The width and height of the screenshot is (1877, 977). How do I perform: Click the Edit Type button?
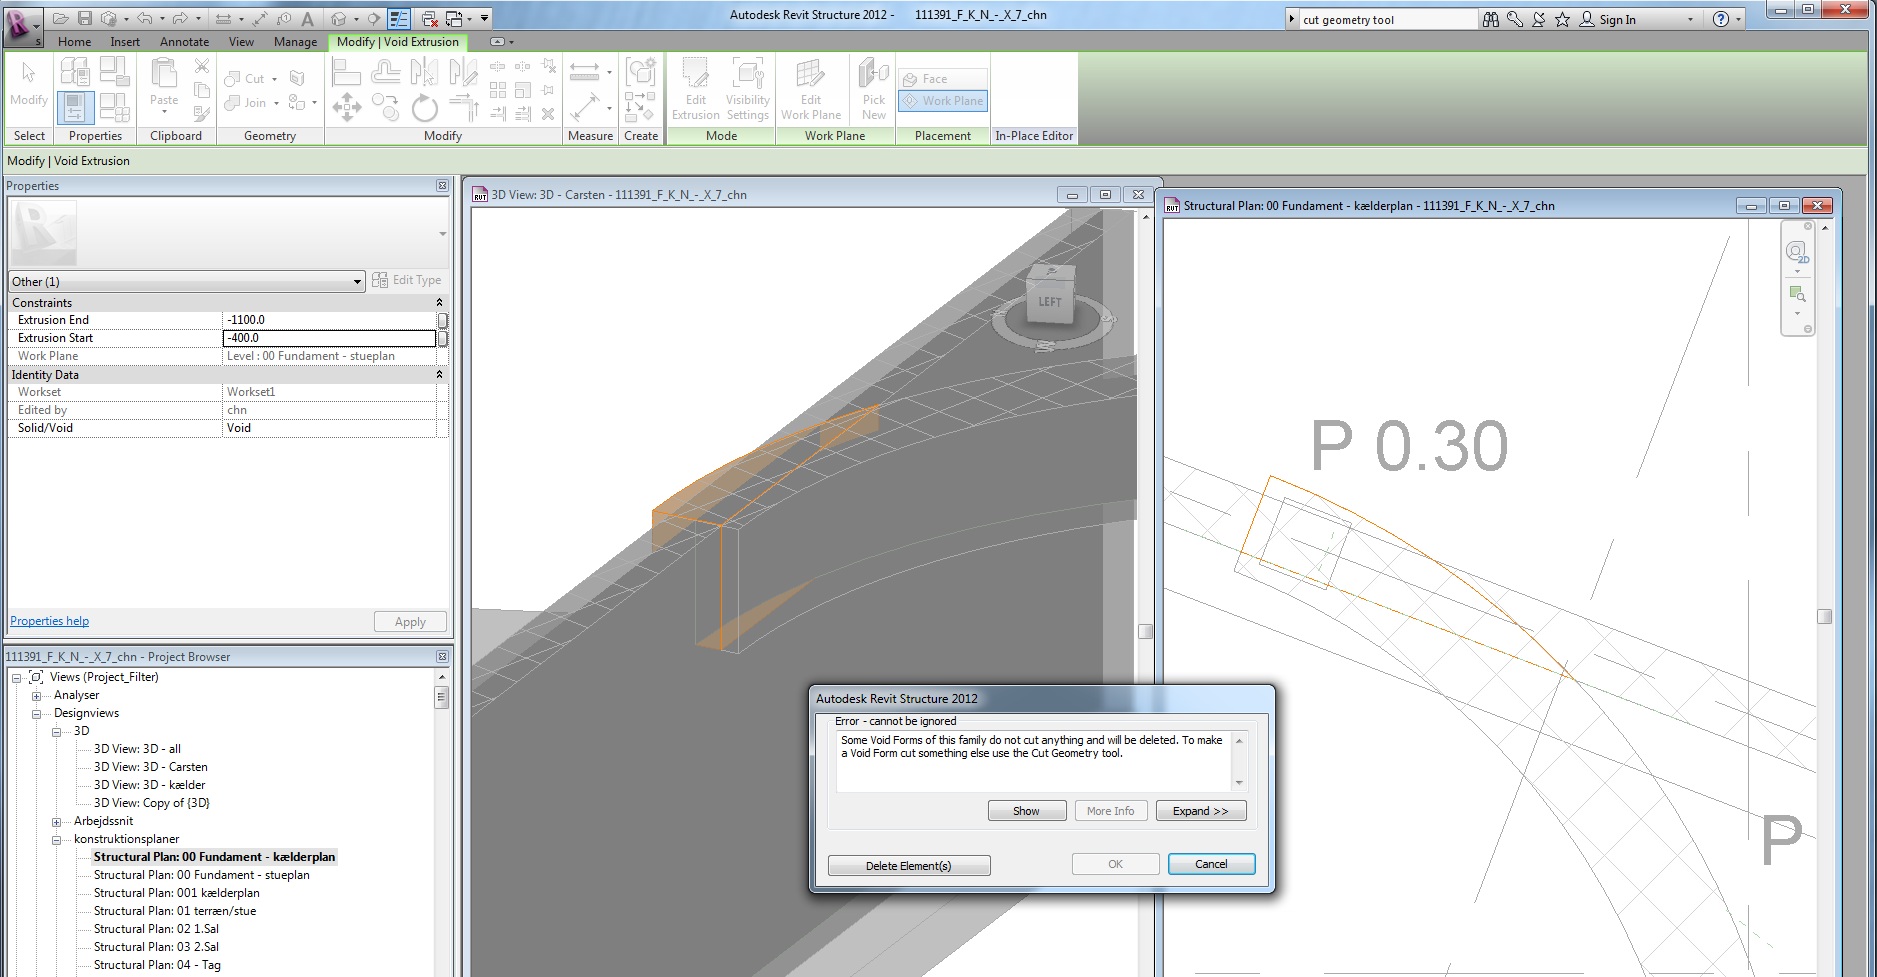click(407, 280)
